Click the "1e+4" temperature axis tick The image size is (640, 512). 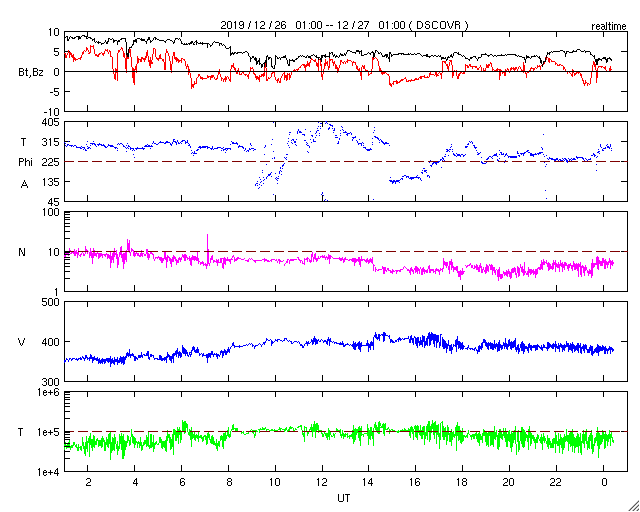pyautogui.click(x=49, y=472)
